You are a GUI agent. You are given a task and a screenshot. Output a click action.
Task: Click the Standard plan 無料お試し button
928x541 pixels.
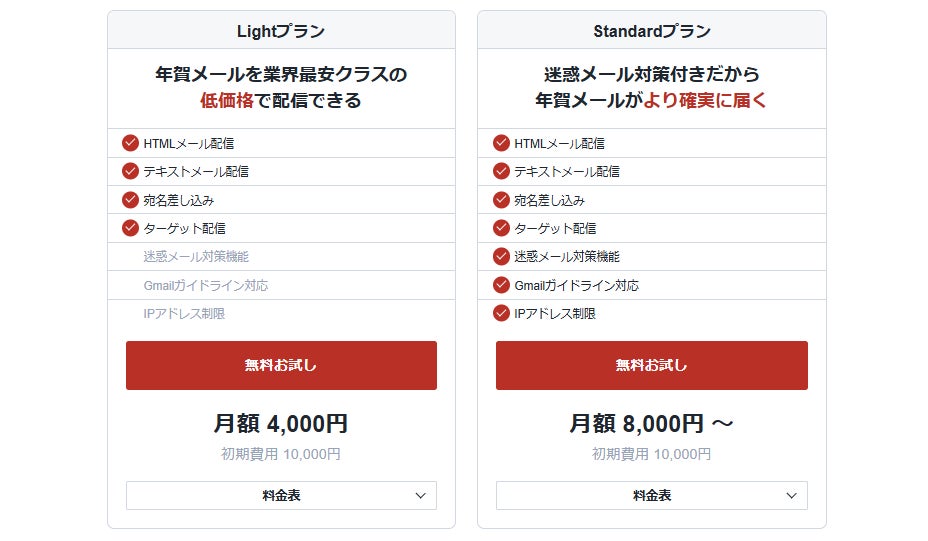(652, 365)
